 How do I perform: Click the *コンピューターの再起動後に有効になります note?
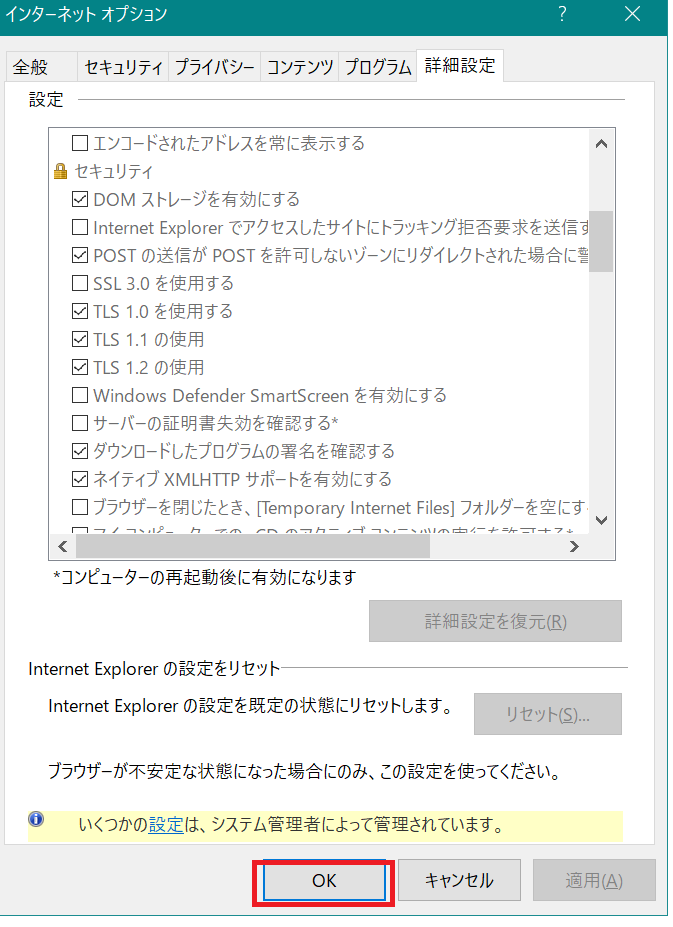coord(205,577)
